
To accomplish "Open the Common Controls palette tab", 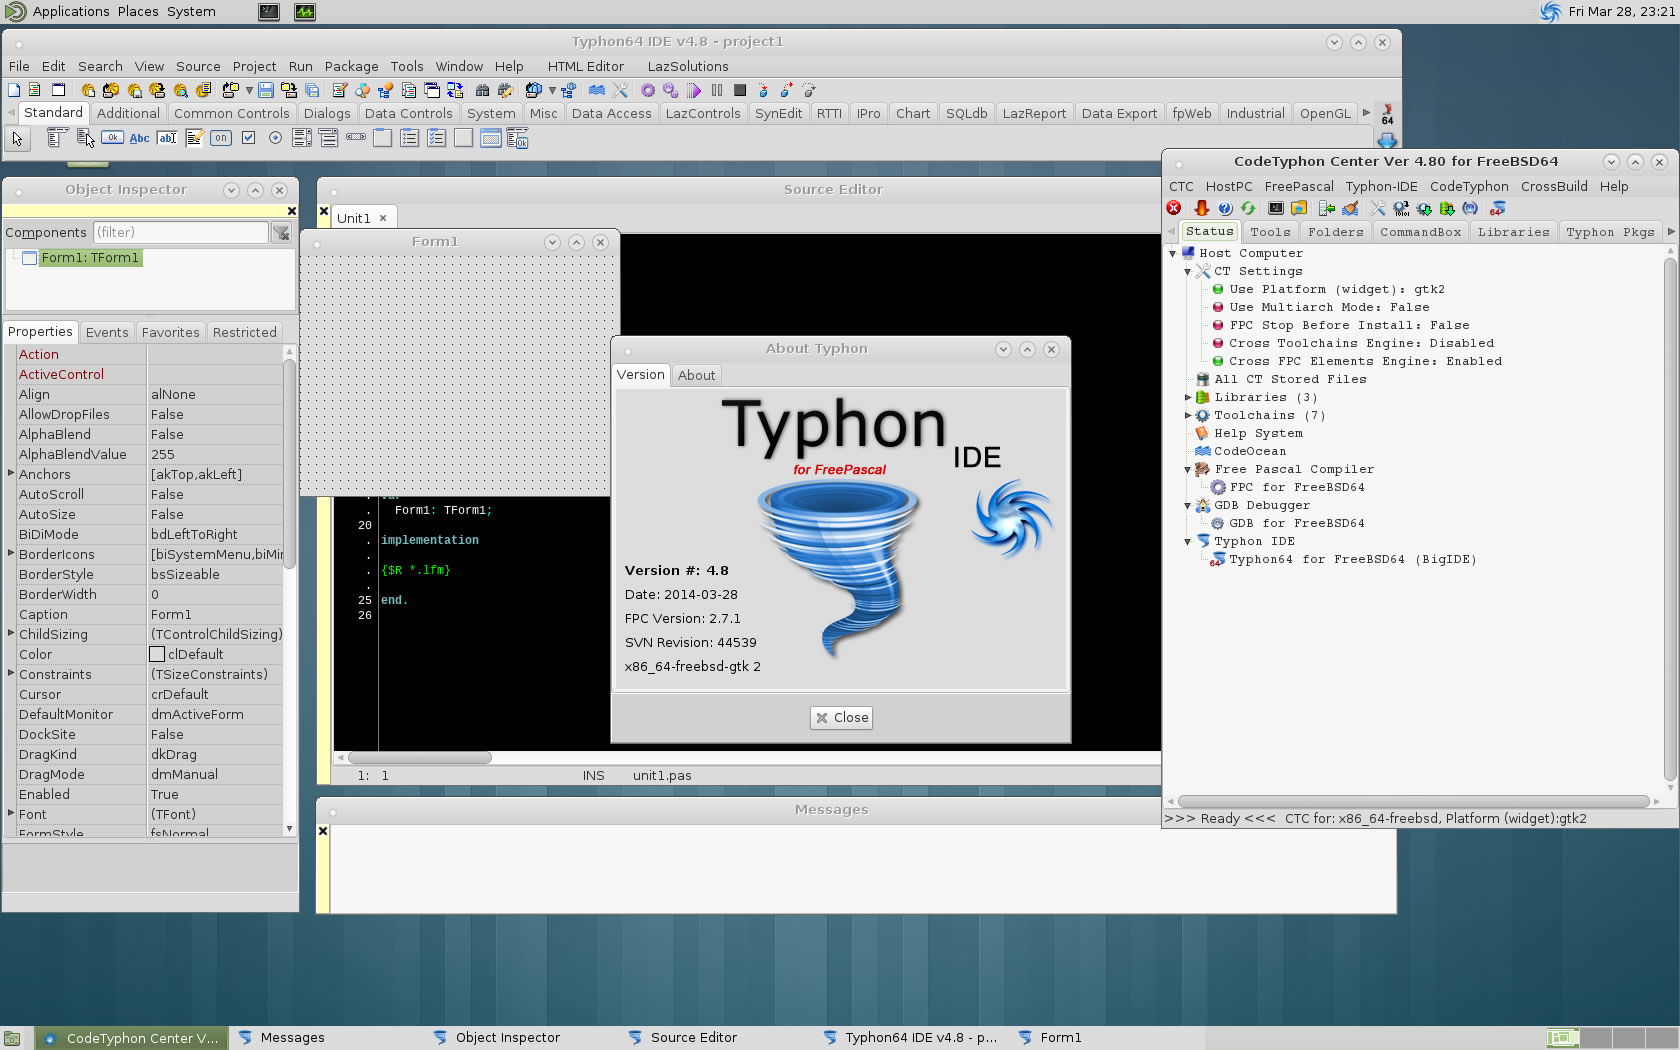I will pyautogui.click(x=231, y=113).
